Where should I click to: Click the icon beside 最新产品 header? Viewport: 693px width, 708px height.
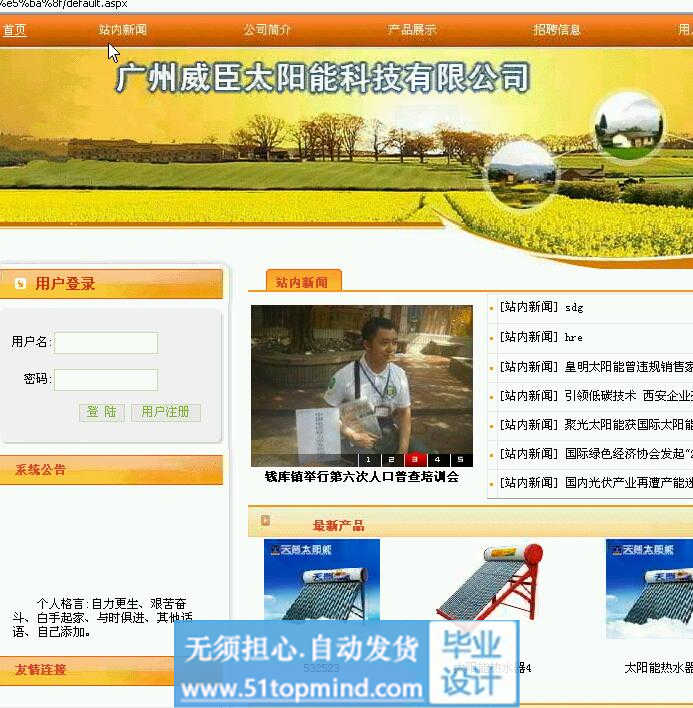click(x=265, y=521)
